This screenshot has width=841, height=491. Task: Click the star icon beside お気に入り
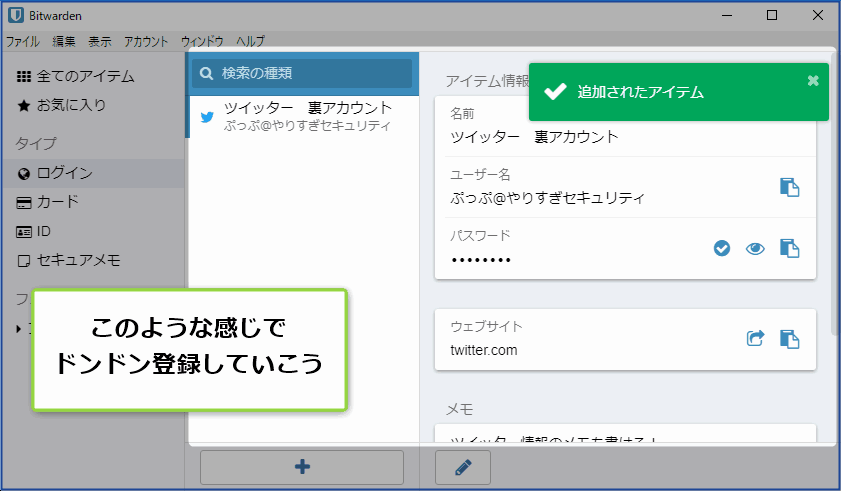(24, 105)
